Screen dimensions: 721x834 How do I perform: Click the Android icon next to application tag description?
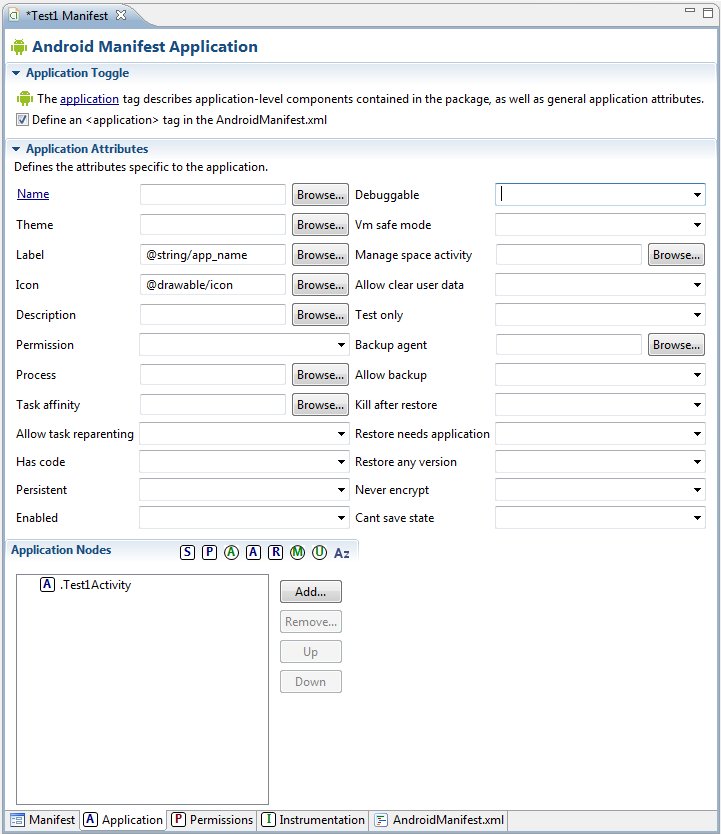(x=24, y=98)
